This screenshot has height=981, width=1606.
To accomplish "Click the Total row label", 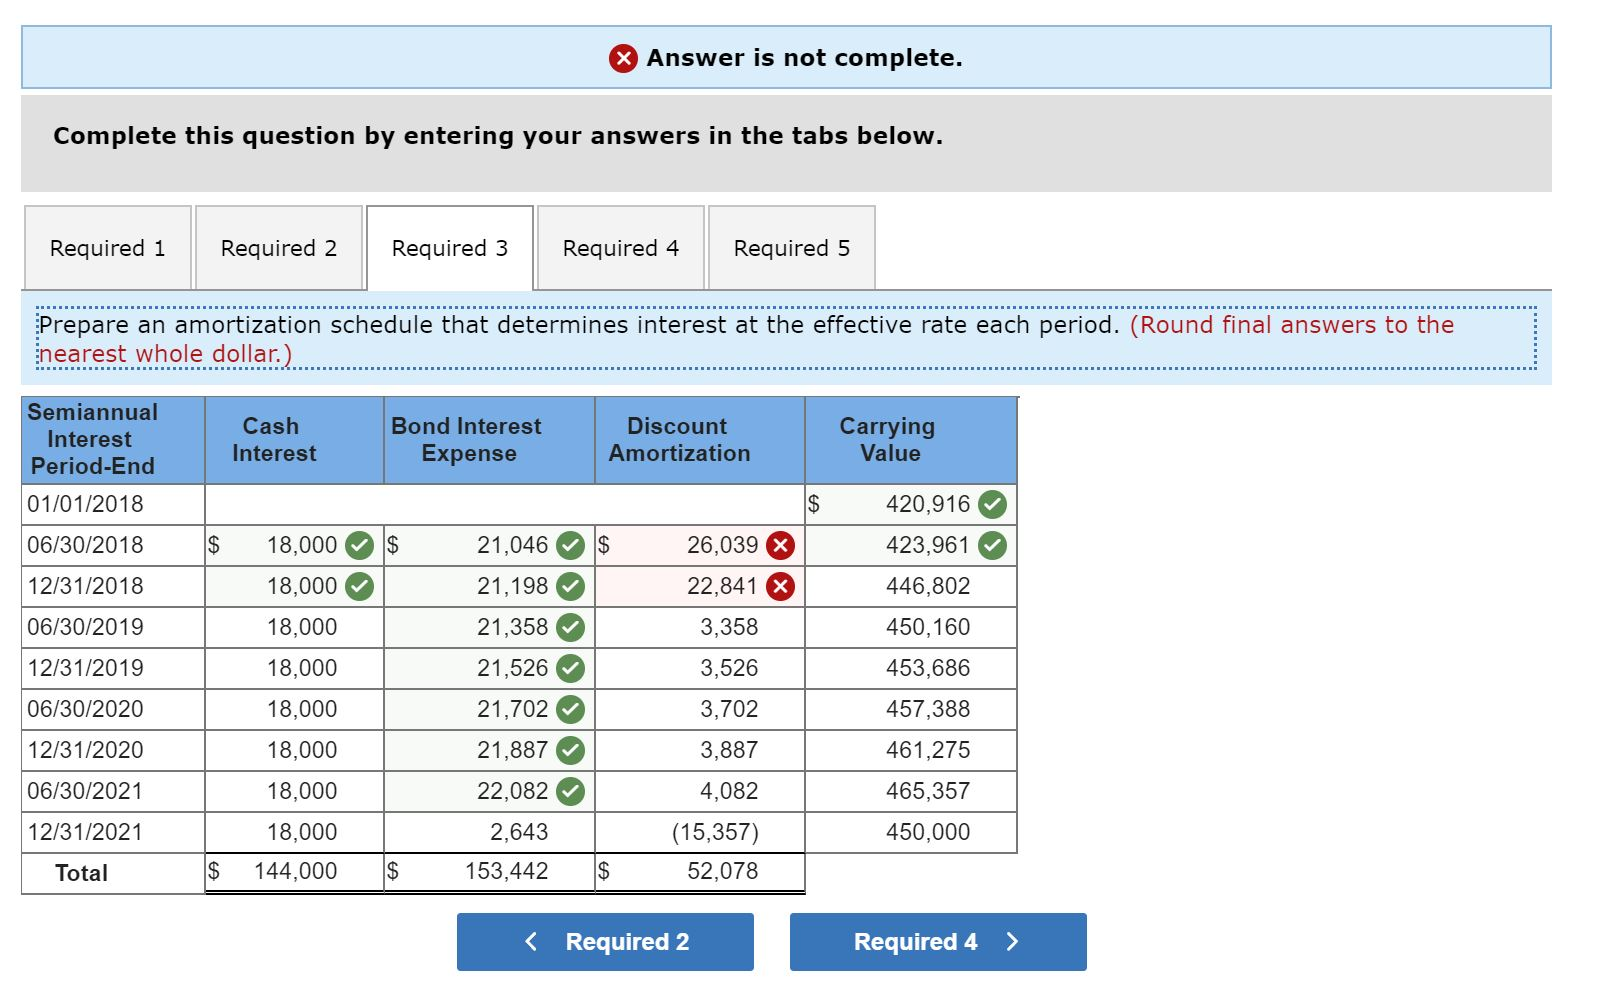I will tap(81, 873).
